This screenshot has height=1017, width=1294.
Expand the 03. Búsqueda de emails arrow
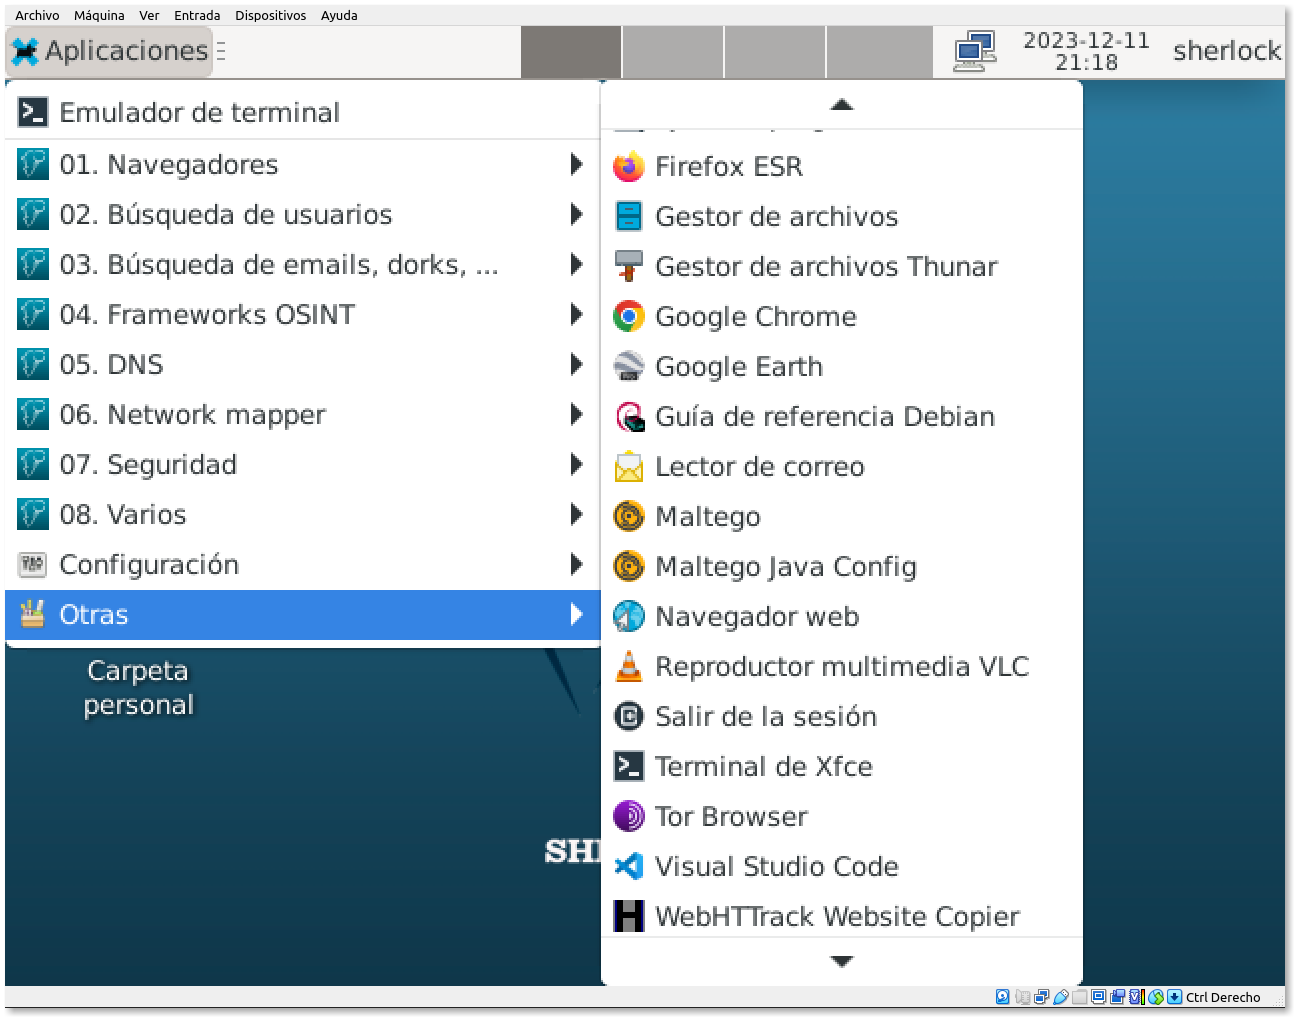coord(576,264)
